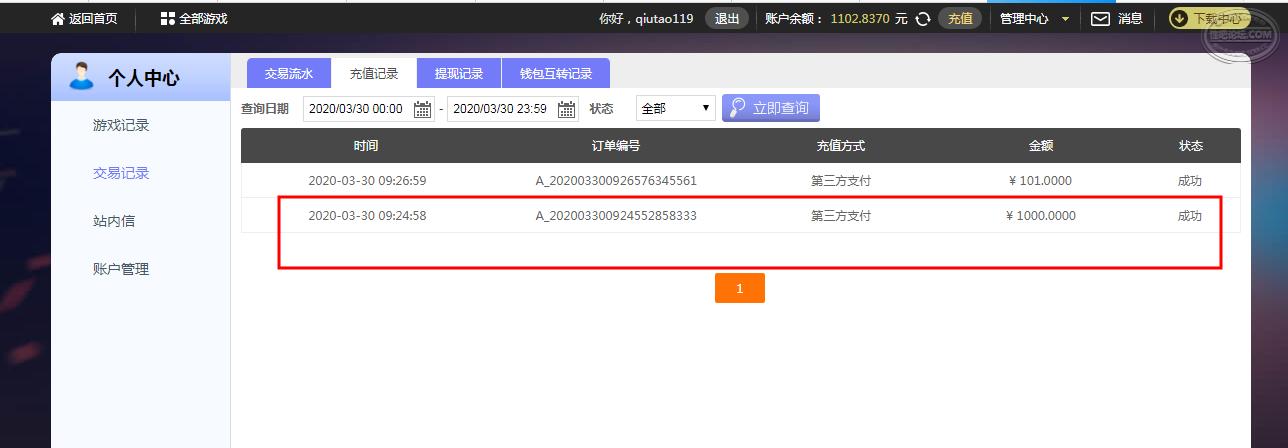This screenshot has height=448, width=1288.
Task: Click the magnifier icon on the 立即查询 button
Action: (737, 108)
